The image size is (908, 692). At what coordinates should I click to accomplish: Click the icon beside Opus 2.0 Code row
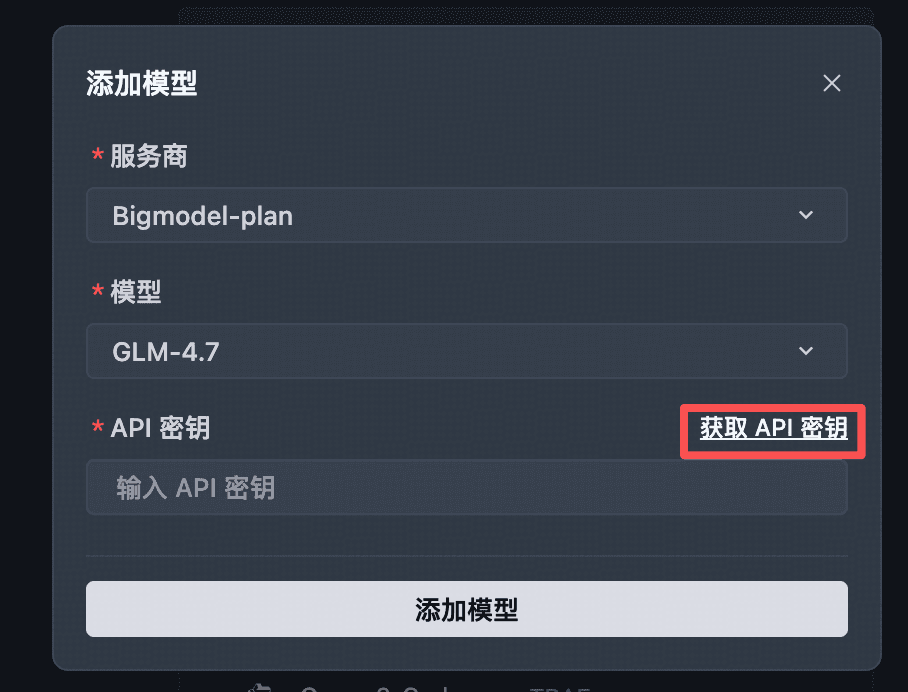click(x=258, y=687)
